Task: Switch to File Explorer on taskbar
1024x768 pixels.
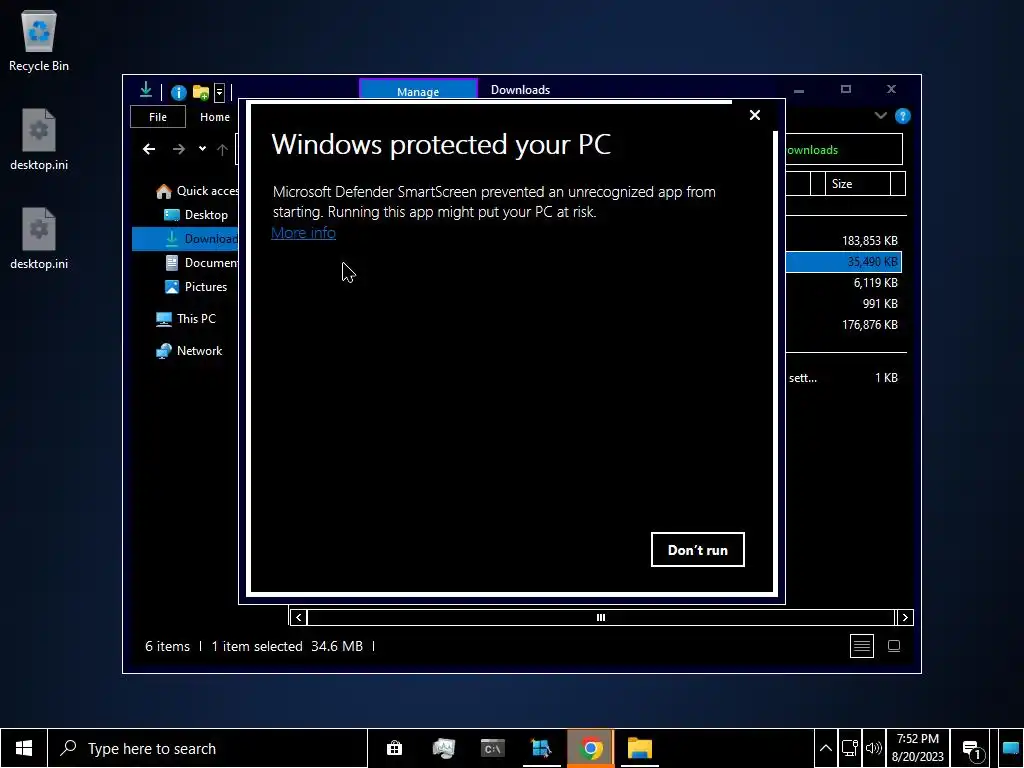Action: click(639, 748)
